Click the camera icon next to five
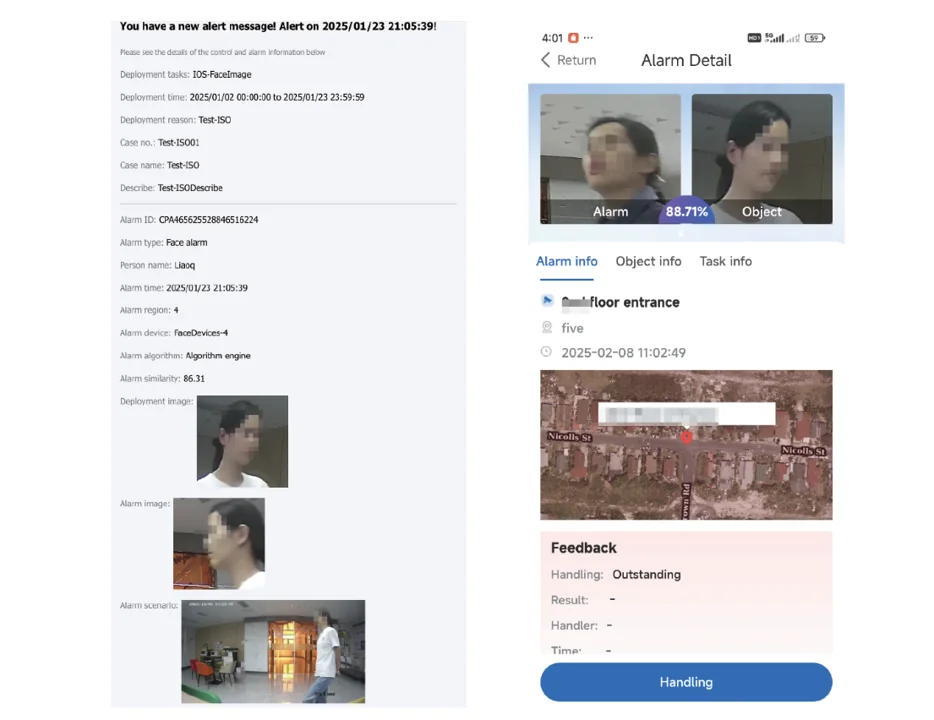 [547, 327]
